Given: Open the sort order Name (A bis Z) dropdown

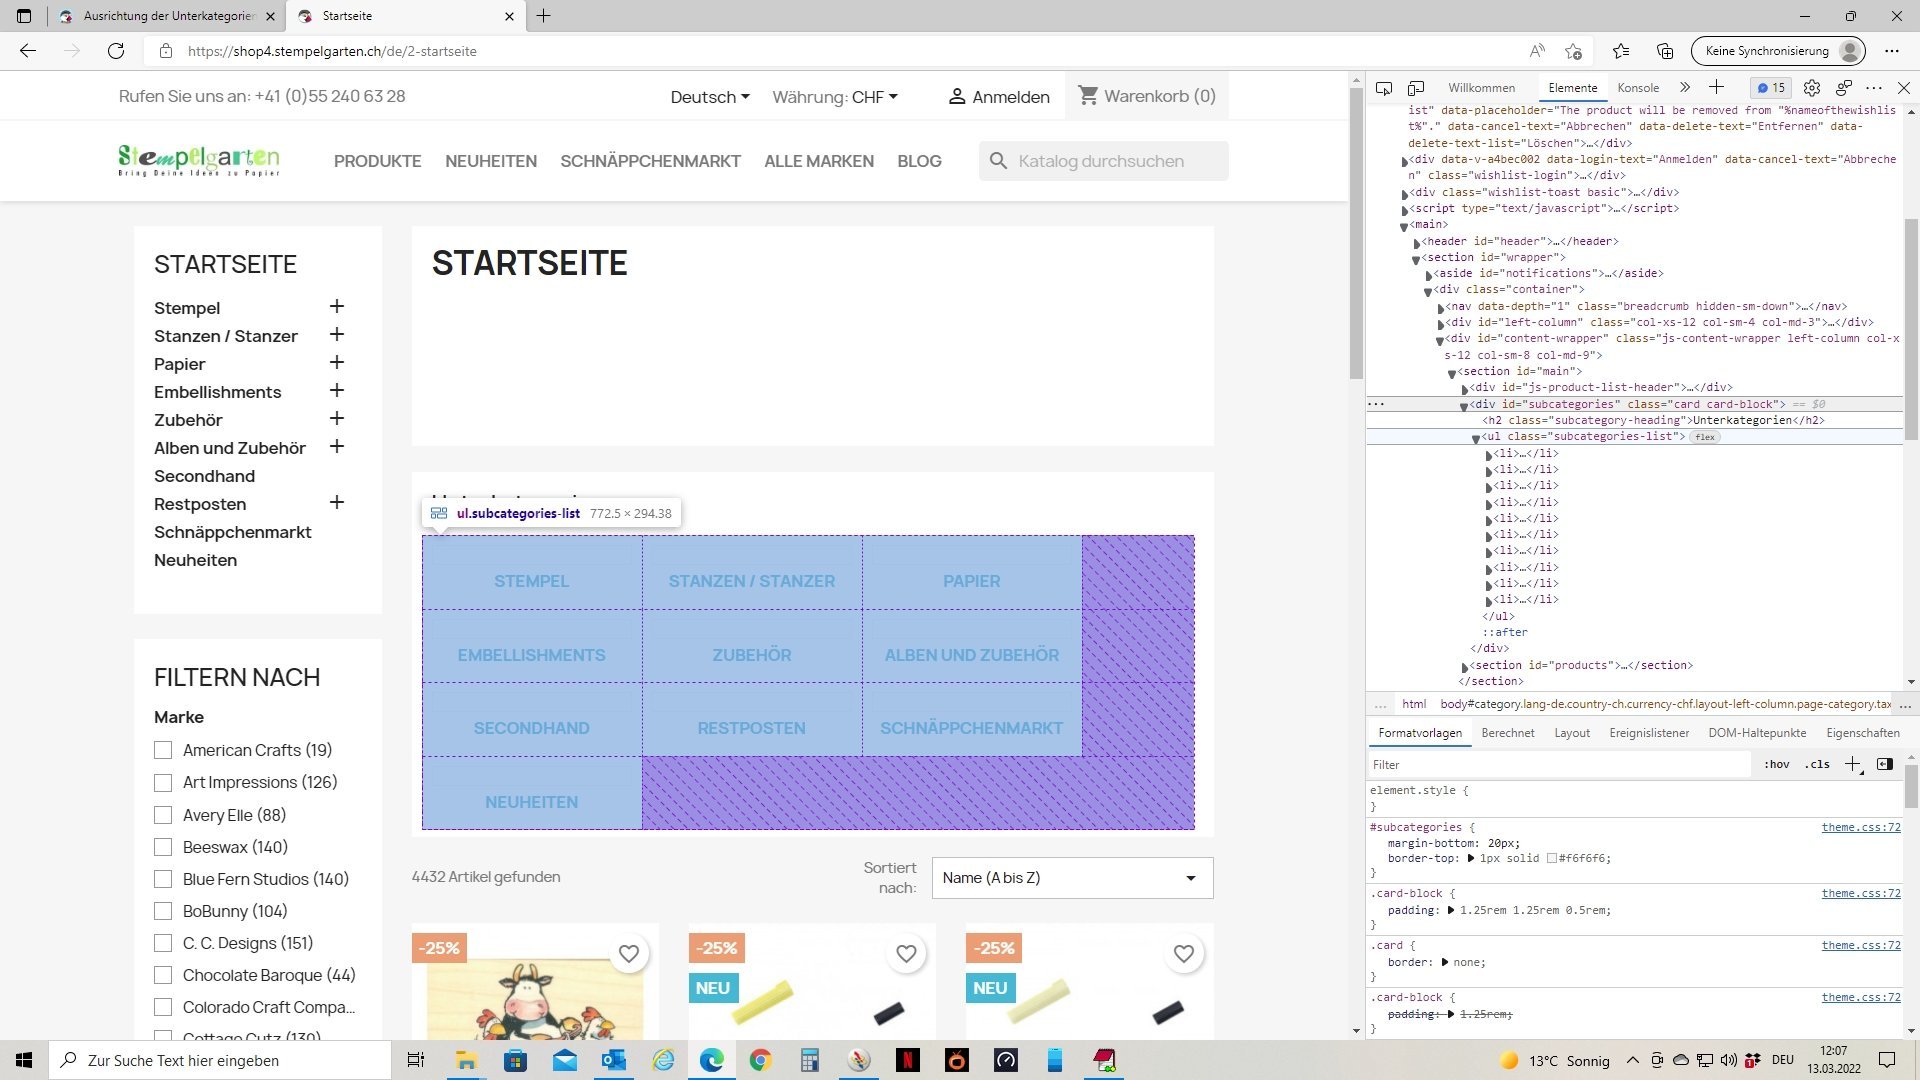Looking at the screenshot, I should 1072,878.
